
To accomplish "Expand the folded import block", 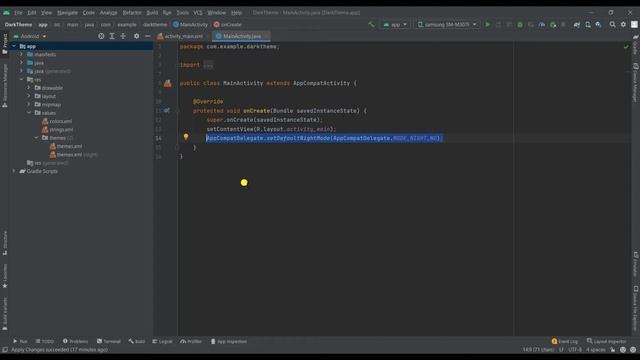I will click(208, 64).
